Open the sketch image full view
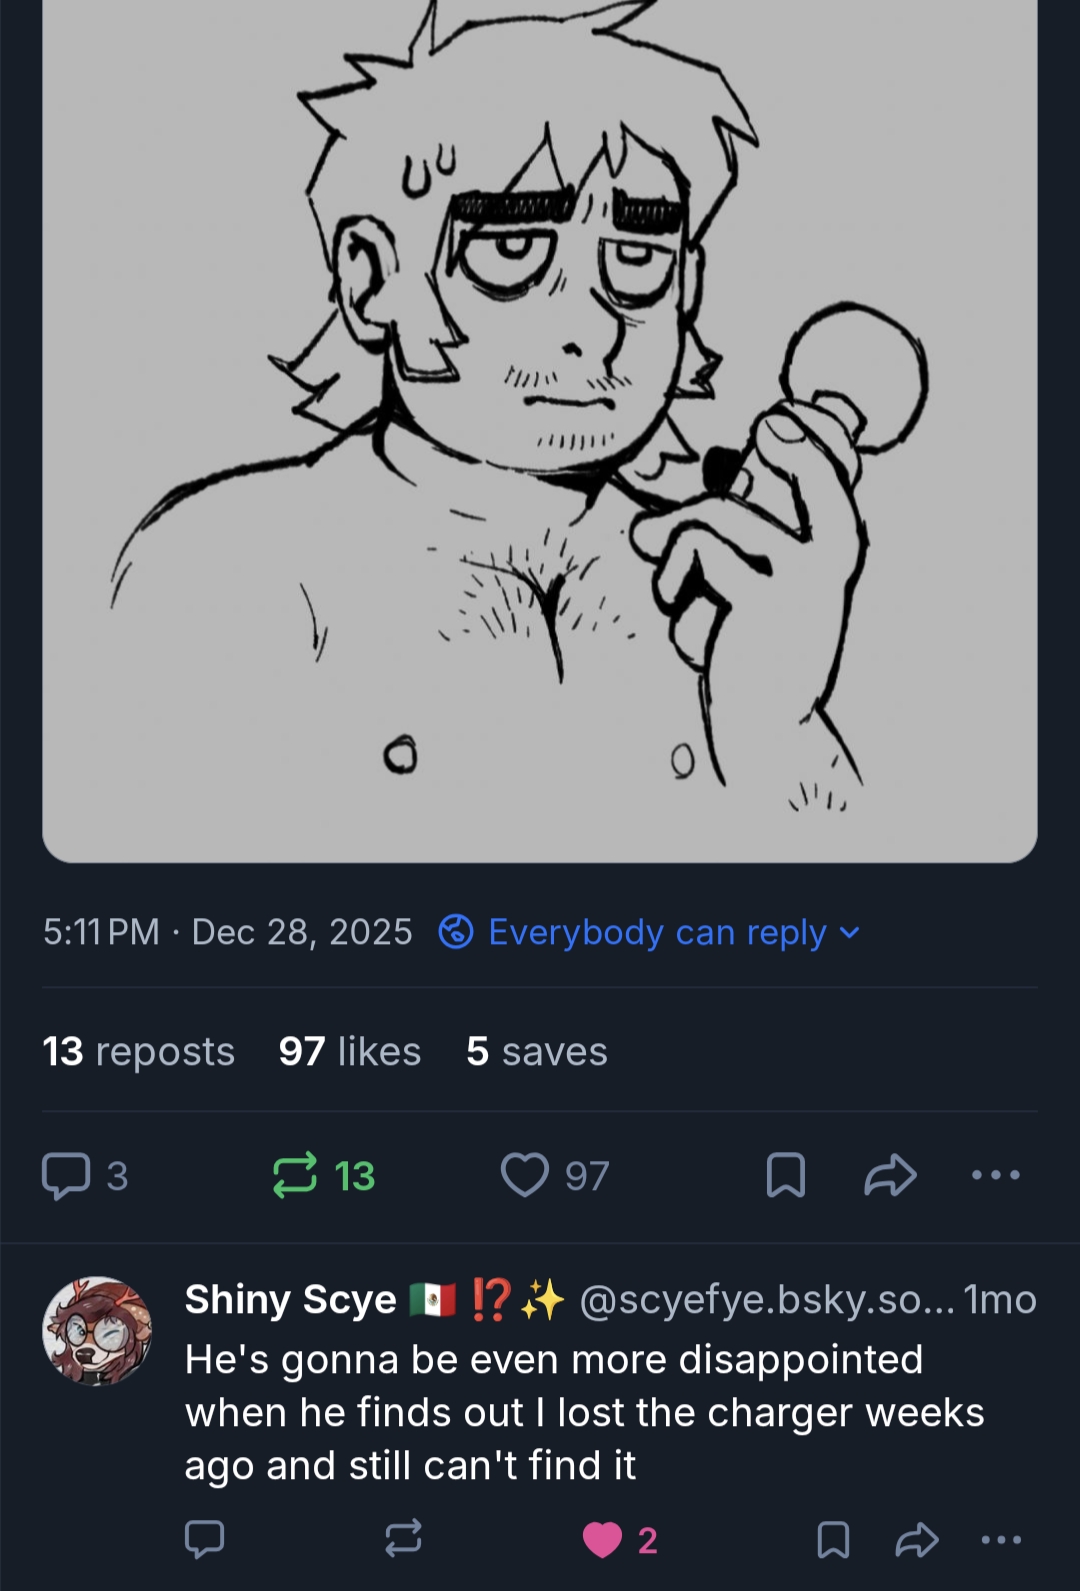Screen dimensions: 1080x1591 (540, 430)
